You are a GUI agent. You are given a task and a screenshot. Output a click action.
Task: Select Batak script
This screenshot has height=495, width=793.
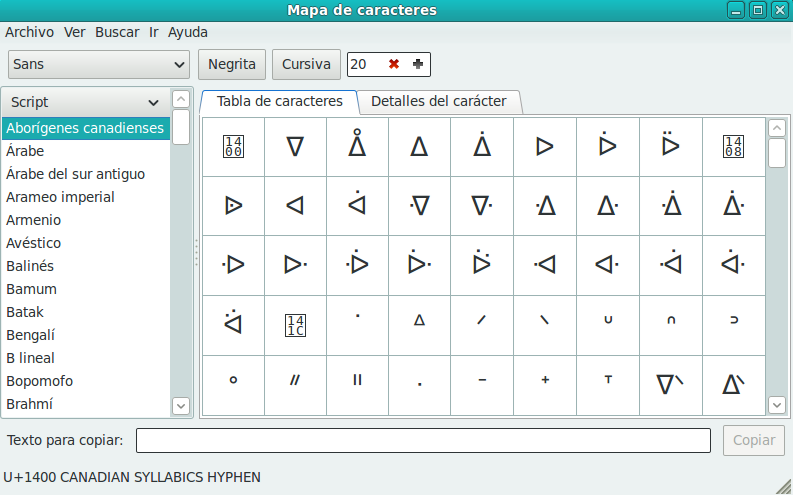[x=85, y=312]
